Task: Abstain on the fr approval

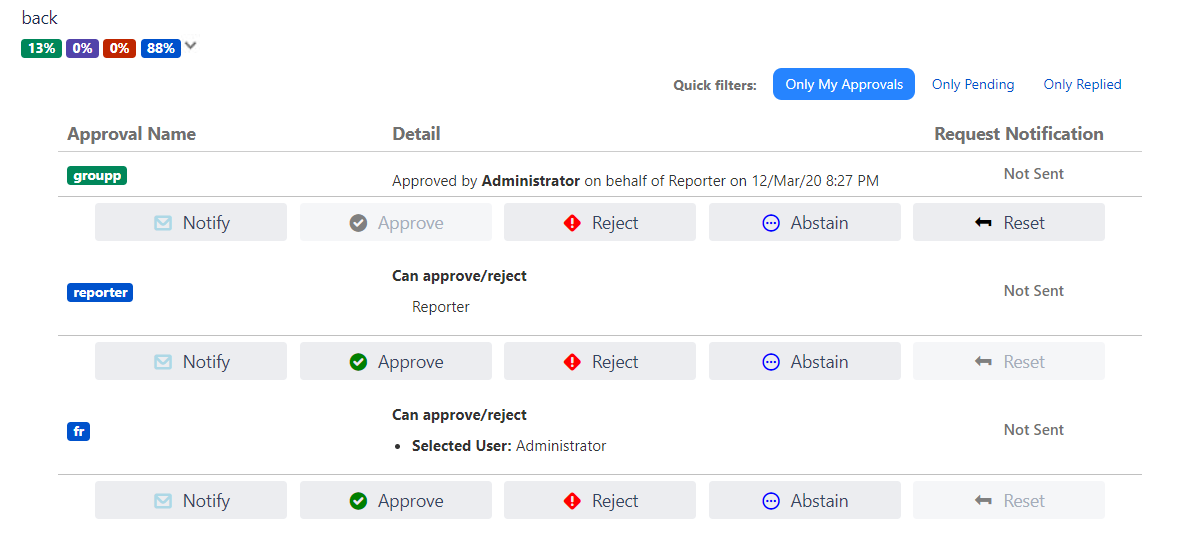Action: click(x=805, y=501)
